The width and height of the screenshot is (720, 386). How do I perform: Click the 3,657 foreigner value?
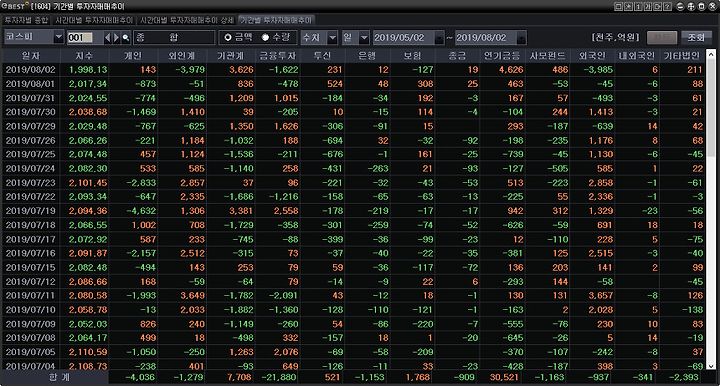click(601, 296)
